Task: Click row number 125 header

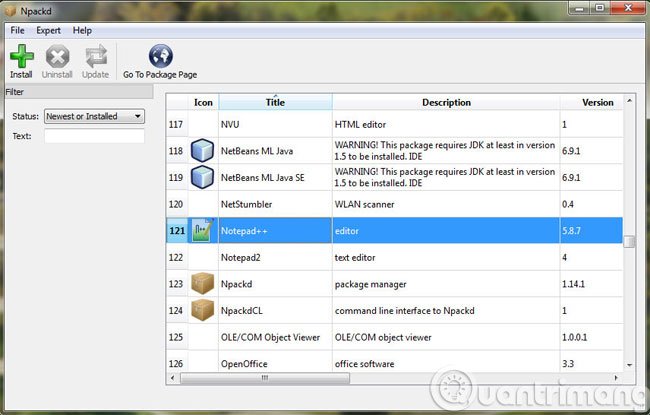Action: tap(176, 337)
